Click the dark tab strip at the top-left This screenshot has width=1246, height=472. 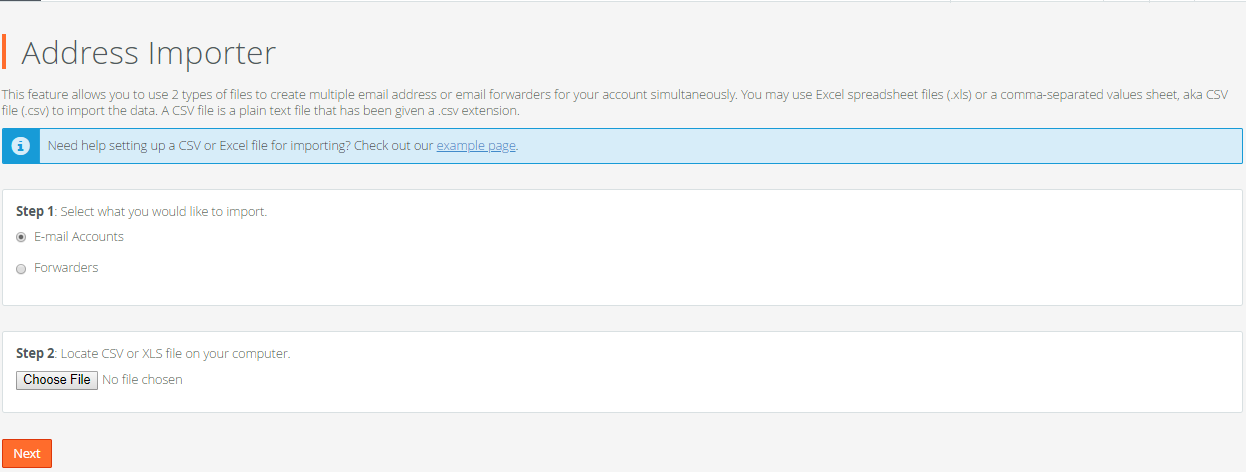click(20, 1)
